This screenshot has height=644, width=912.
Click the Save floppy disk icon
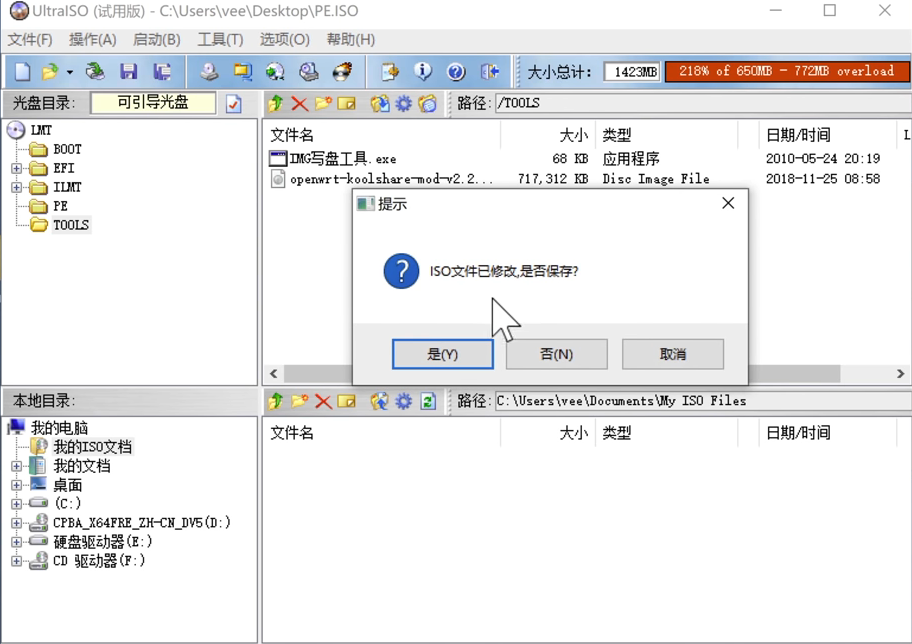pos(129,72)
